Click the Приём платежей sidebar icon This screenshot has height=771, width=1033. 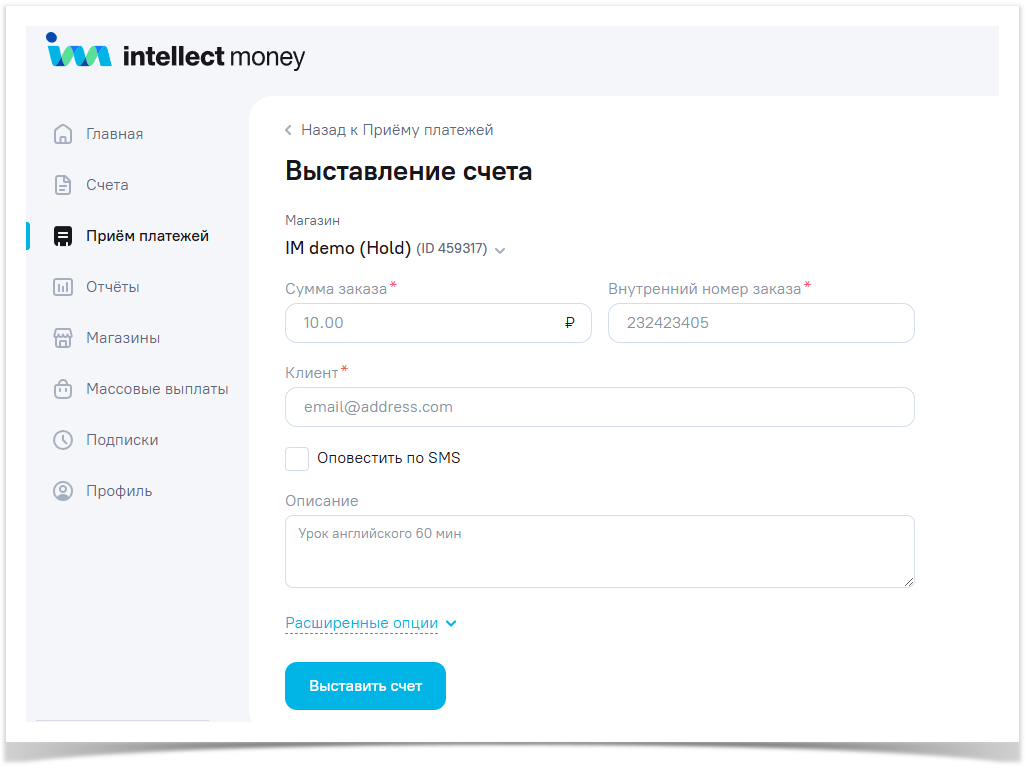[x=63, y=236]
